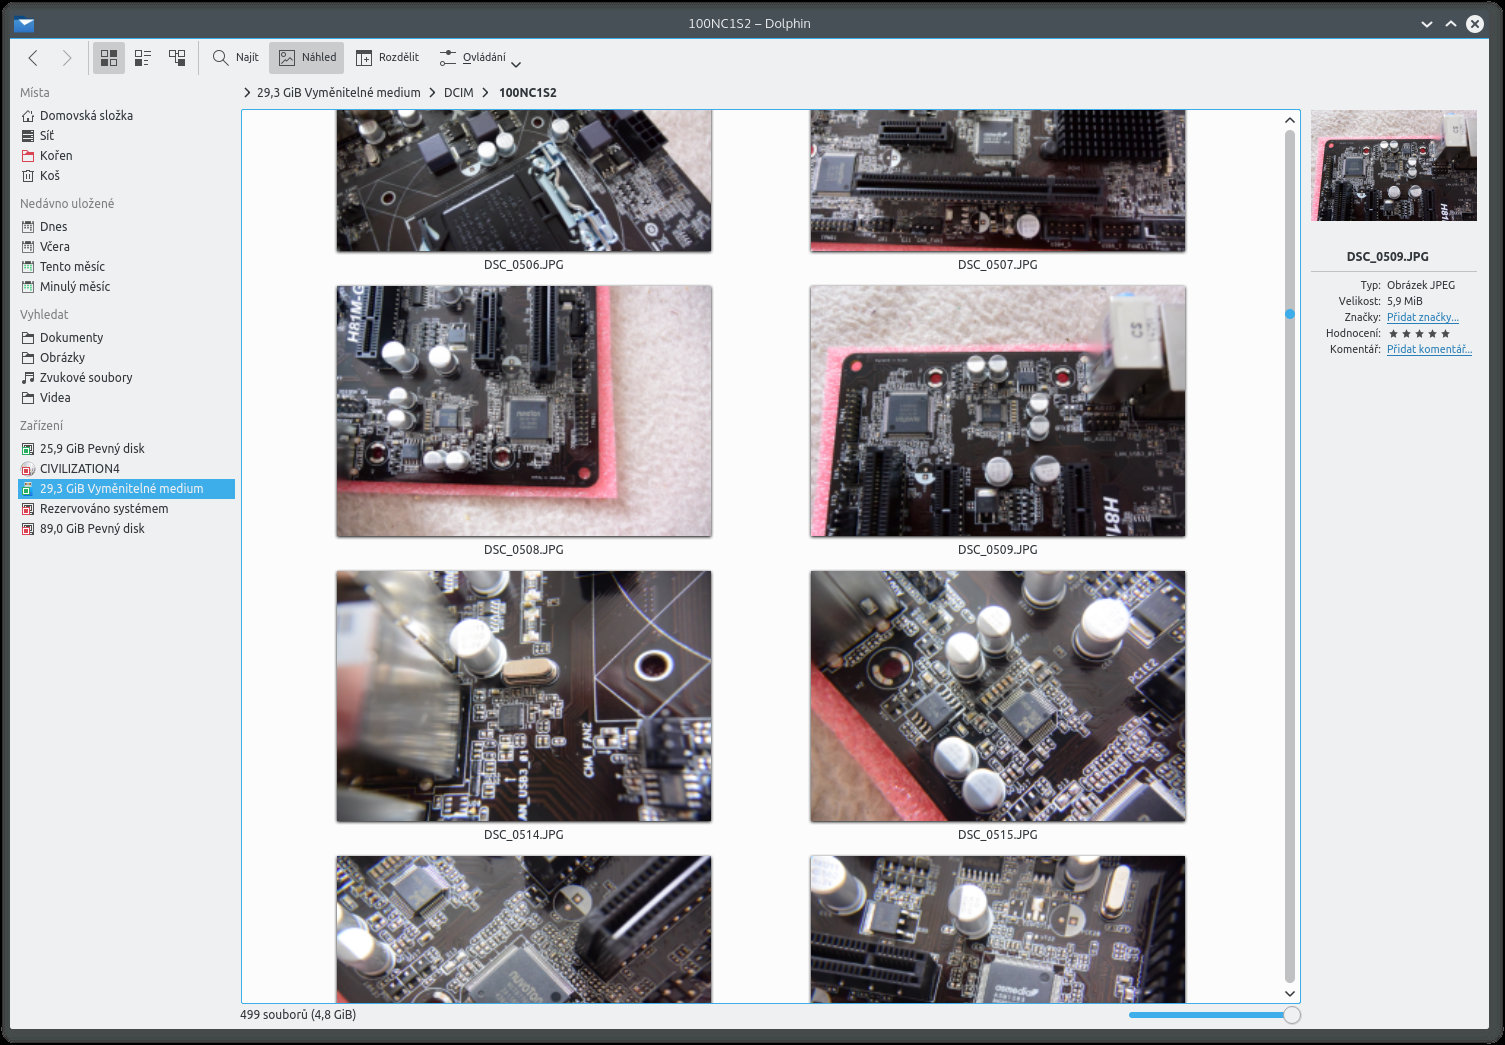Click preview image in information panel

click(1394, 165)
